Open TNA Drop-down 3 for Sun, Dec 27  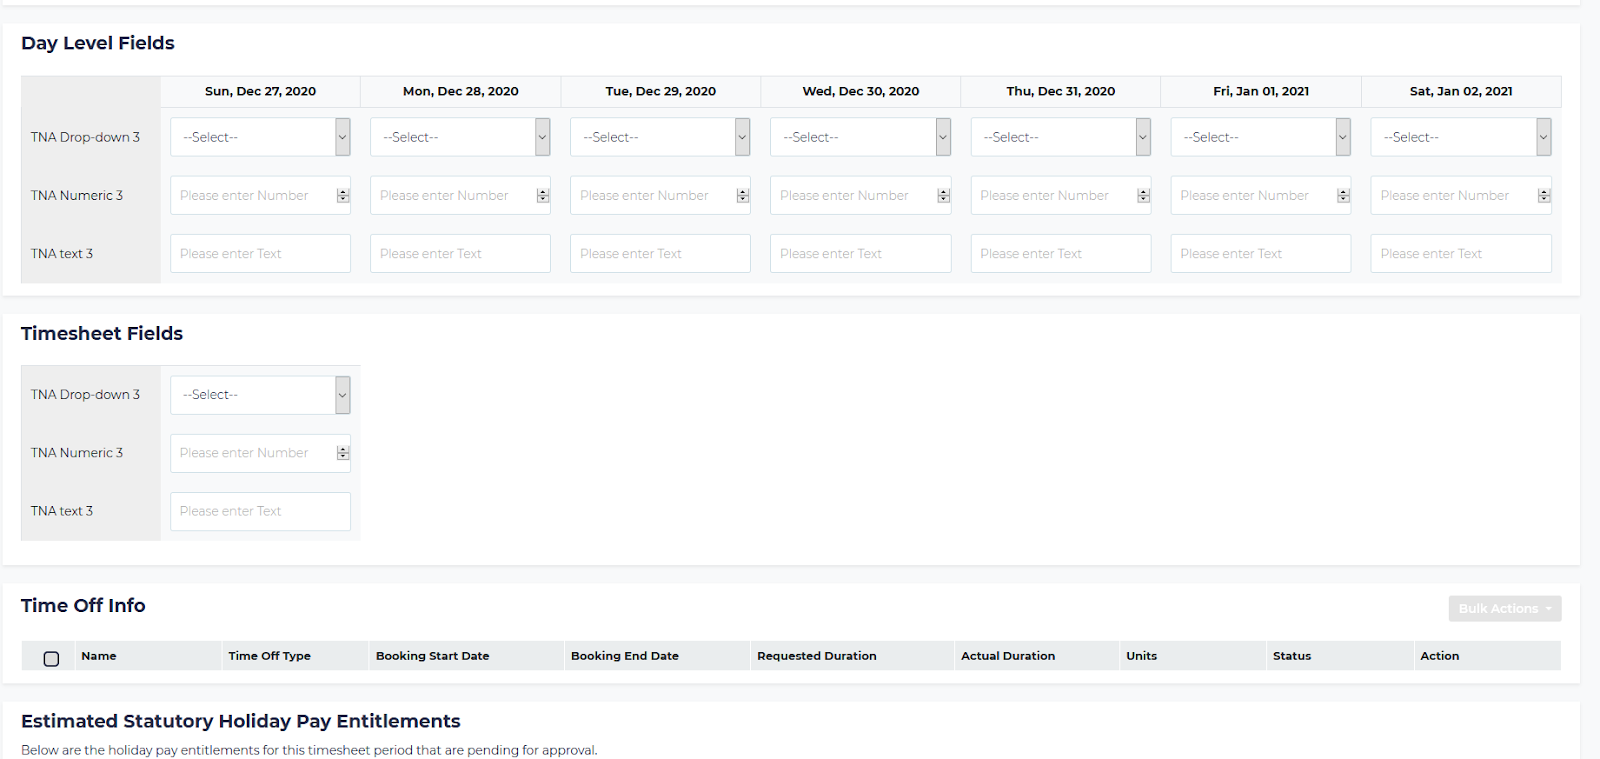[259, 137]
